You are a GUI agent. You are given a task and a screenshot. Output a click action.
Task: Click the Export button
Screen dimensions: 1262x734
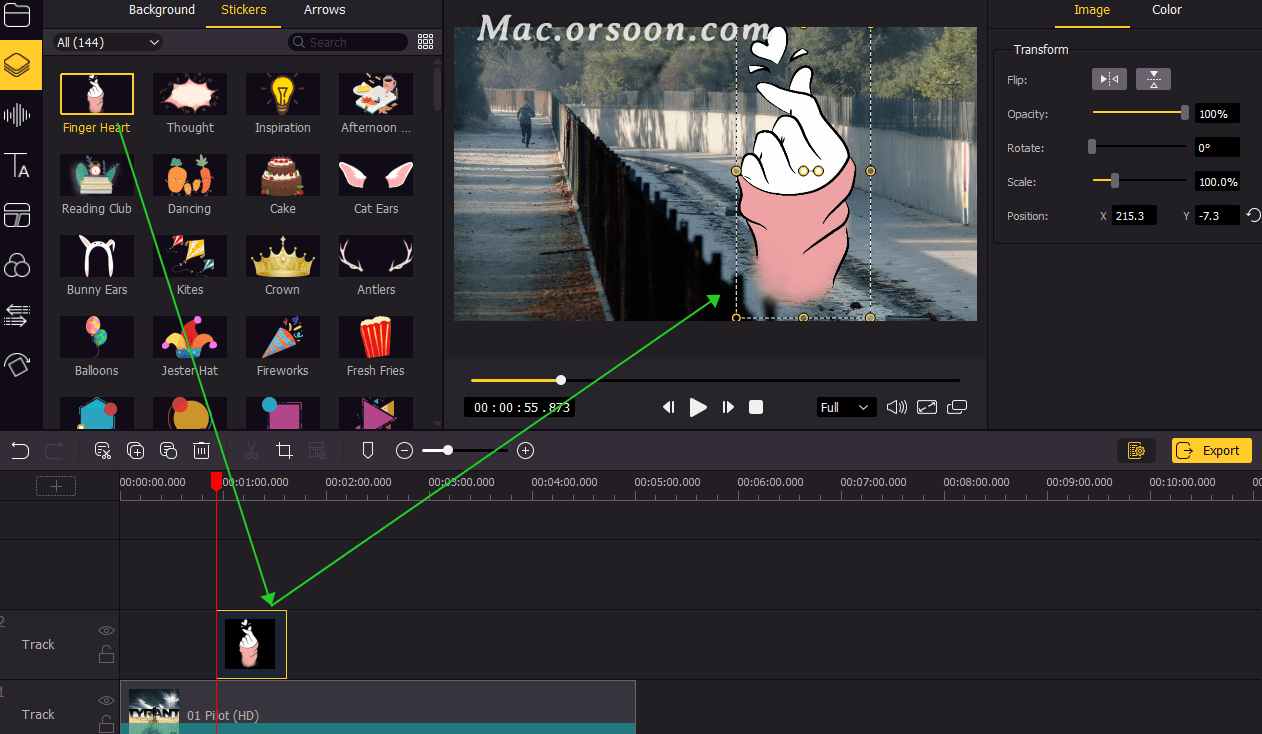point(1211,451)
